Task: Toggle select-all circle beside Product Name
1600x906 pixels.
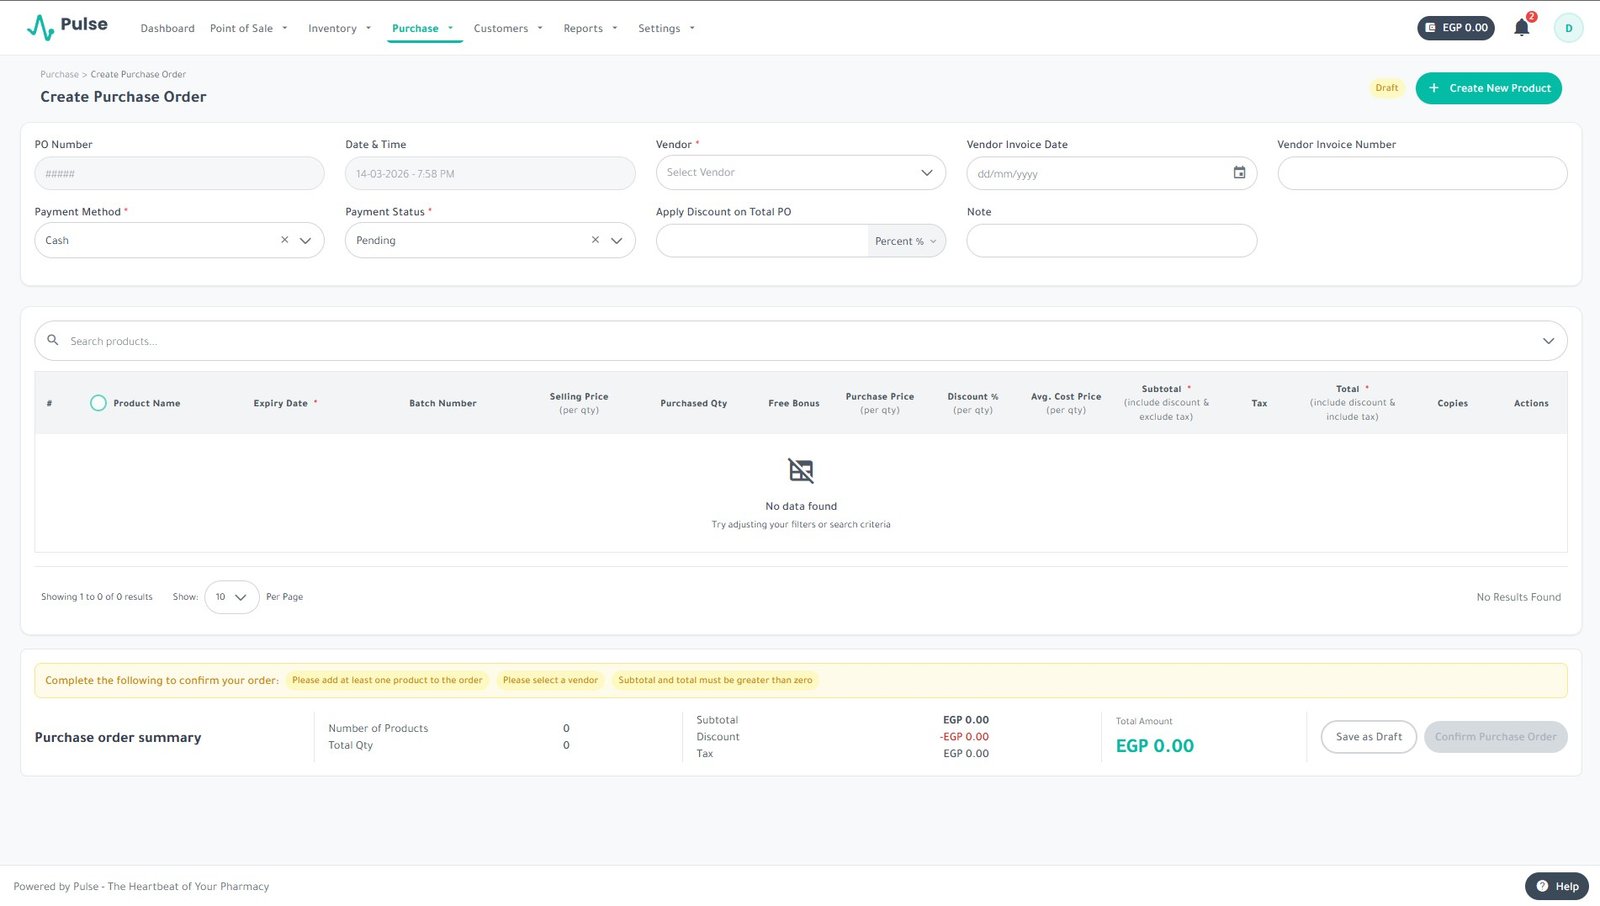Action: pyautogui.click(x=98, y=403)
